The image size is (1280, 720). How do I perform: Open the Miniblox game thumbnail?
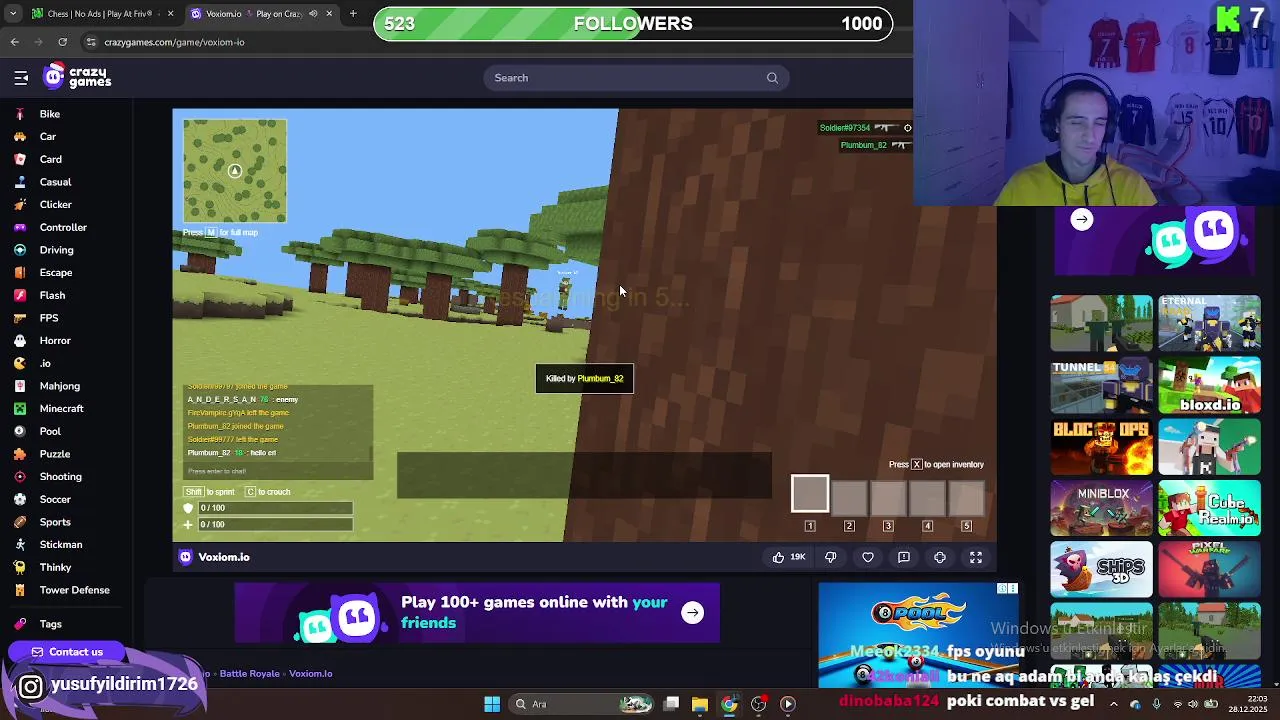click(x=1101, y=508)
